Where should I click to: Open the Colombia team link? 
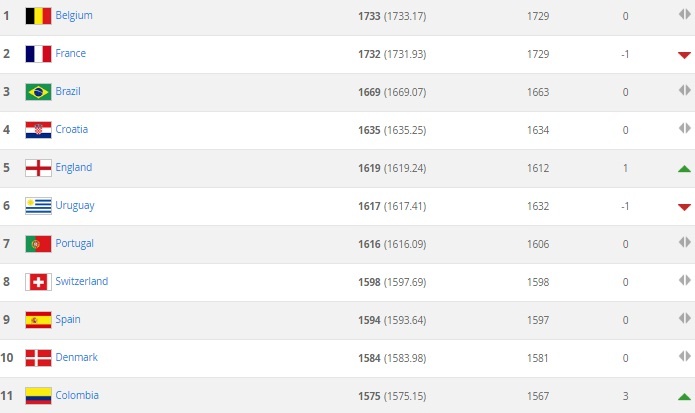pyautogui.click(x=79, y=395)
